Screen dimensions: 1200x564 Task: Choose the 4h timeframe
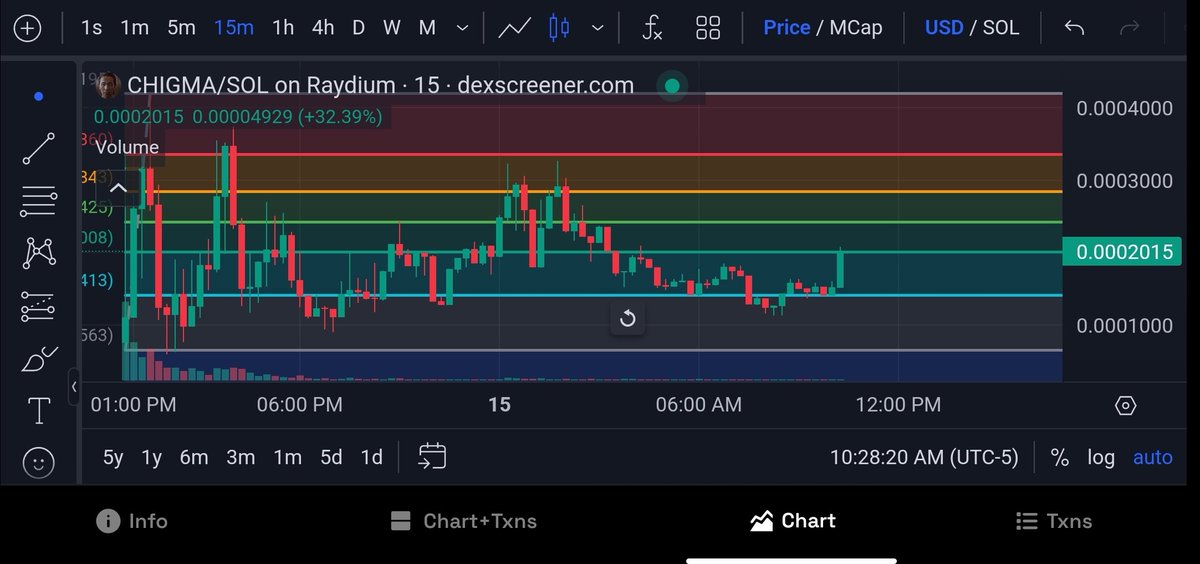pos(323,28)
